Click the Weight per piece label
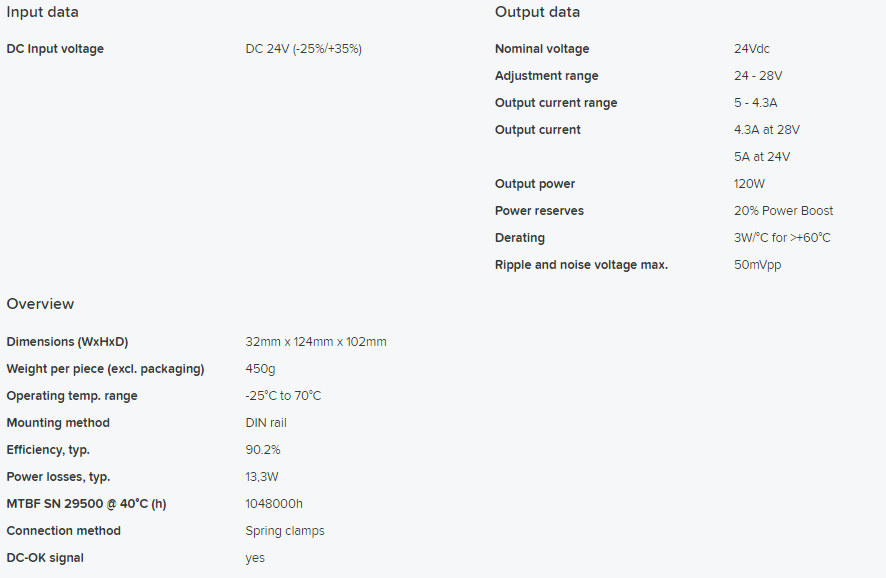Viewport: 886px width, 578px height. [x=105, y=369]
